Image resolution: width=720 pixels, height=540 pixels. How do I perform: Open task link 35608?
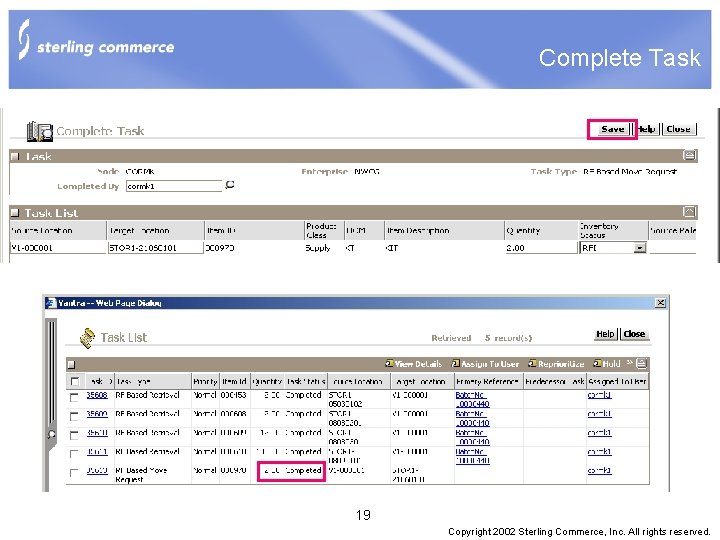pyautogui.click(x=97, y=395)
